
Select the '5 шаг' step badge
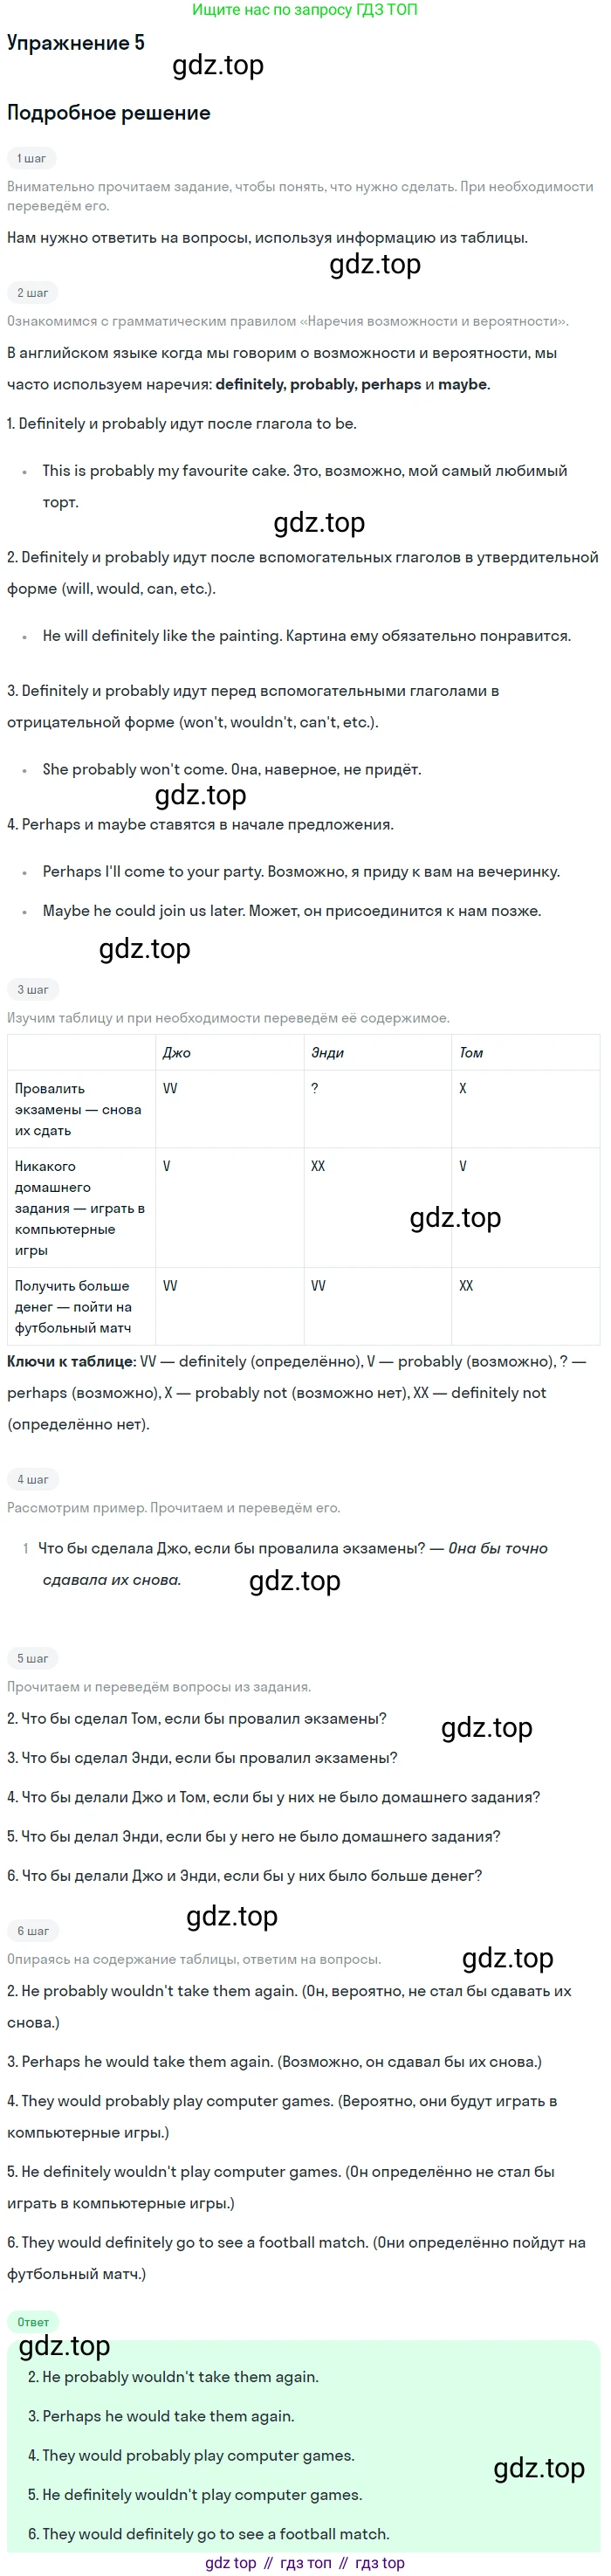[32, 1658]
